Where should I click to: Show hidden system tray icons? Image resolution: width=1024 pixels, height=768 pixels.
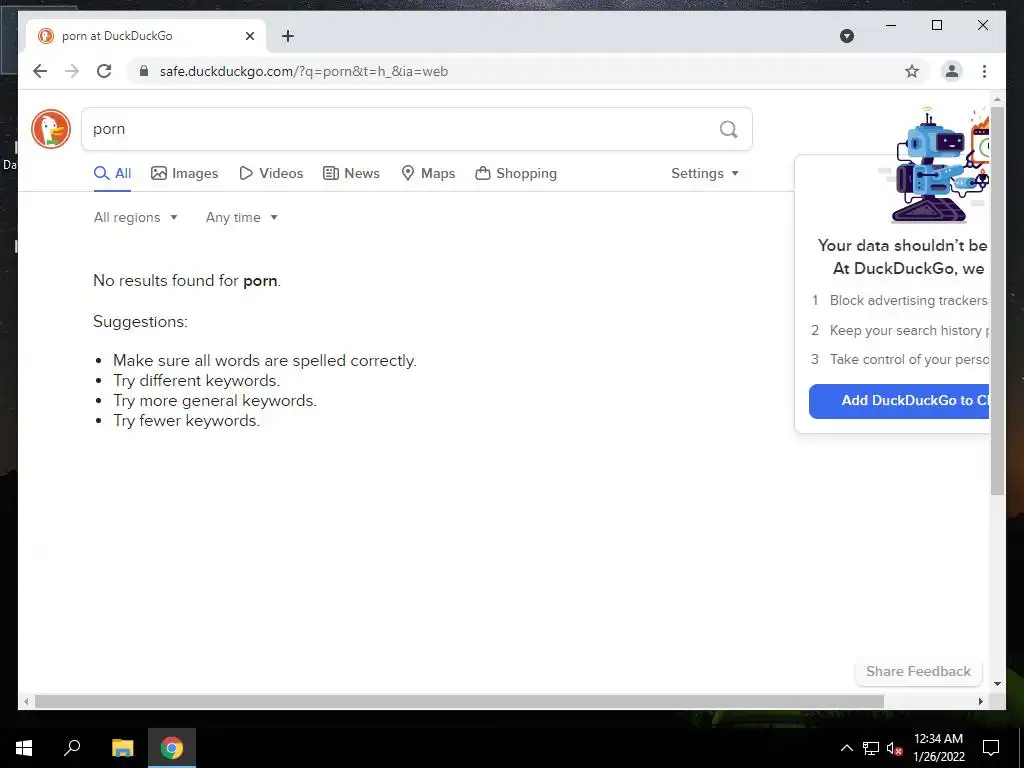846,748
